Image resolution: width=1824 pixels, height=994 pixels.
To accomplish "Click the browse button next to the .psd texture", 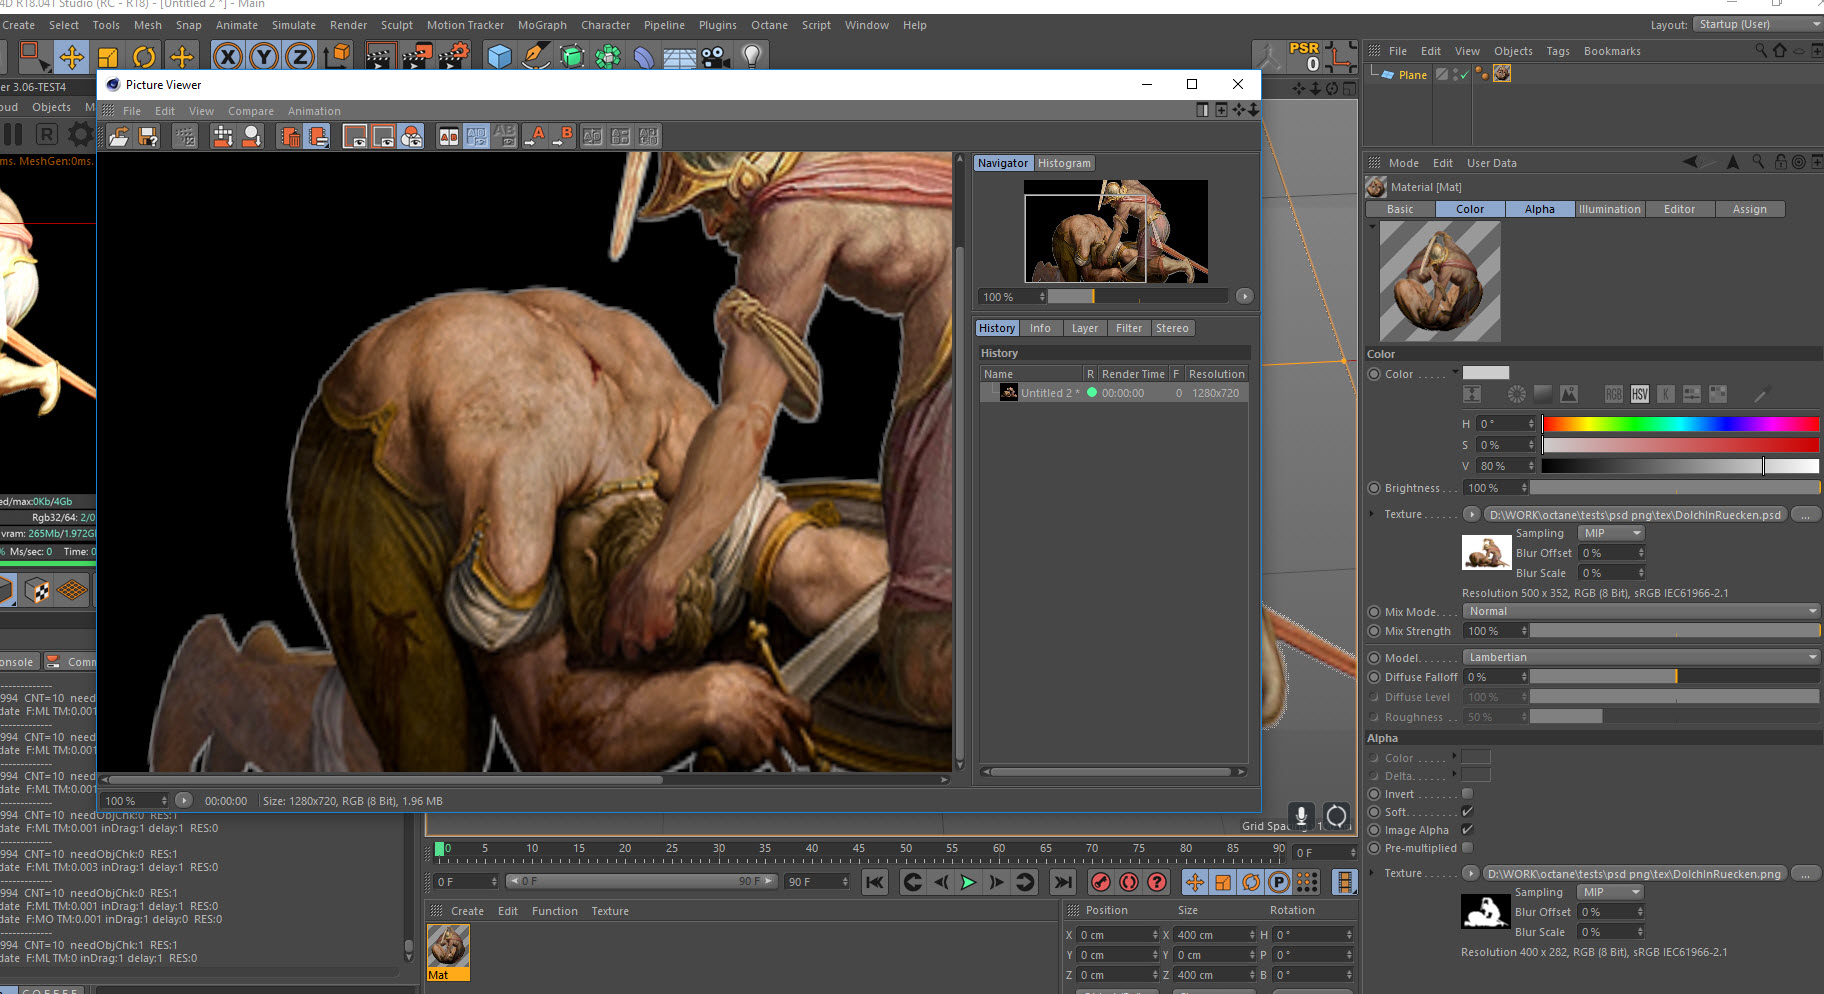I will [x=1805, y=514].
